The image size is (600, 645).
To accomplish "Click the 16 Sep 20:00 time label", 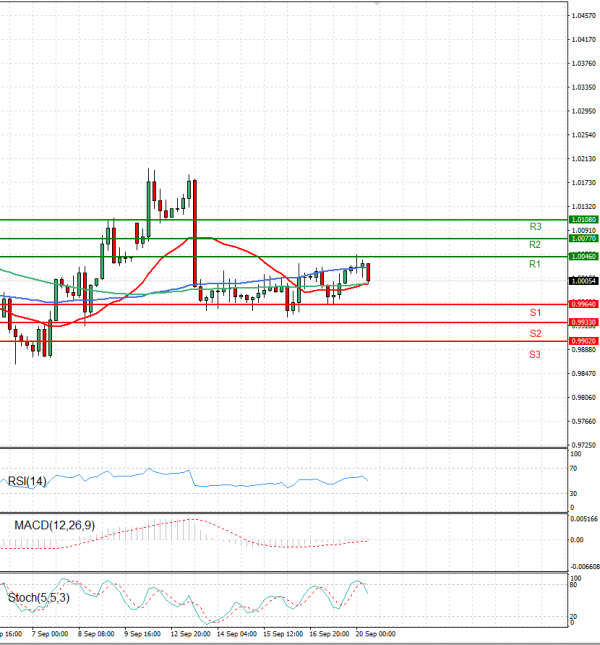I will (x=329, y=634).
